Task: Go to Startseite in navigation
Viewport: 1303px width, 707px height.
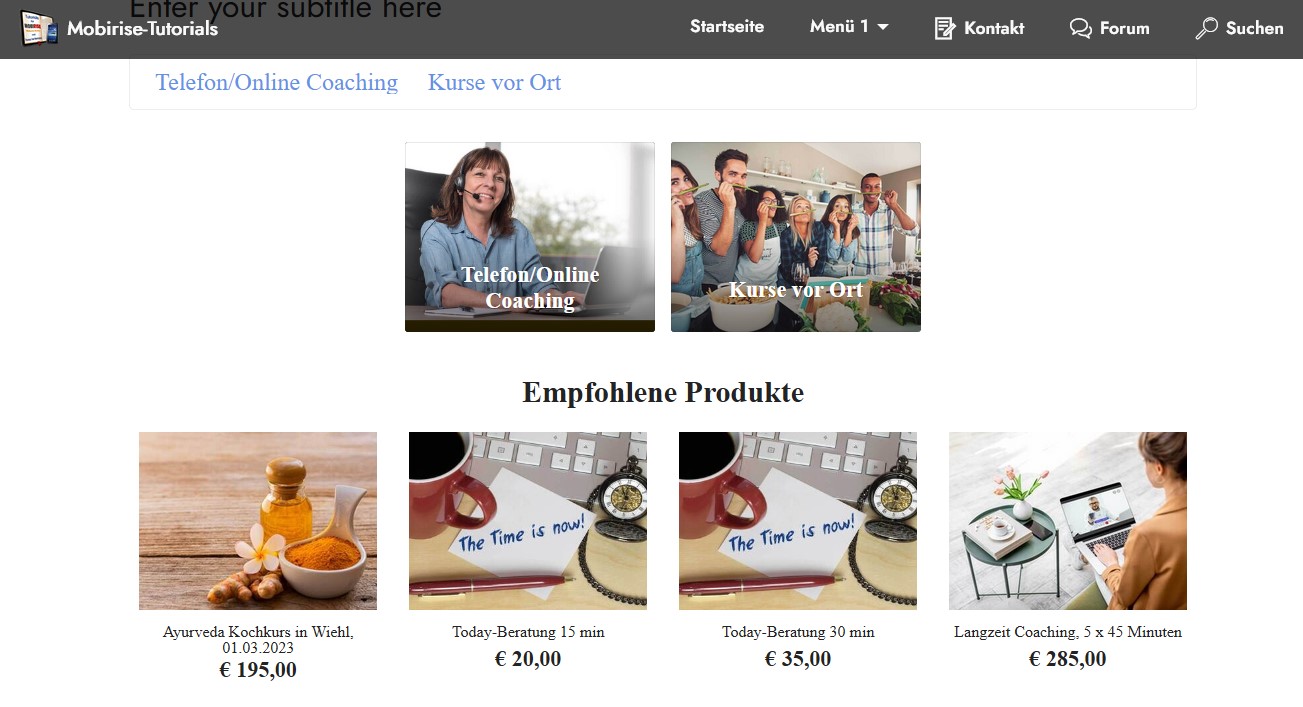Action: 727,27
